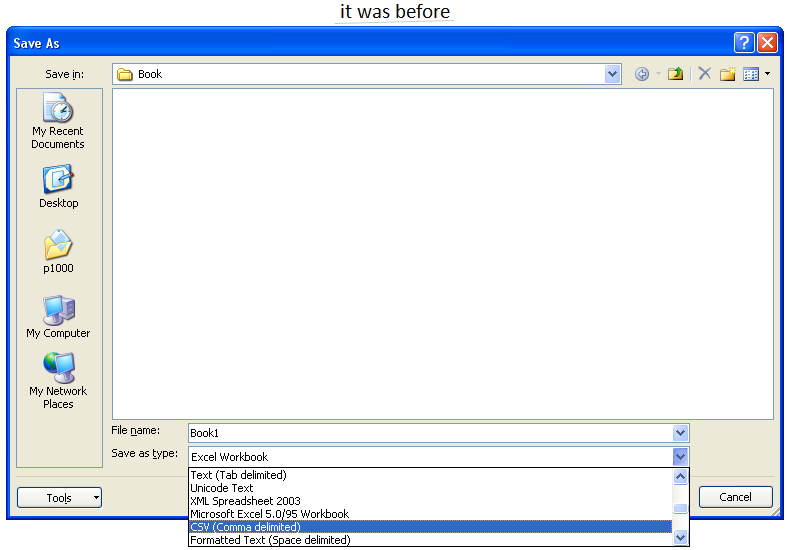Collapse the Save as type dropdown
Viewport: 790px width, 550px height.
click(680, 457)
